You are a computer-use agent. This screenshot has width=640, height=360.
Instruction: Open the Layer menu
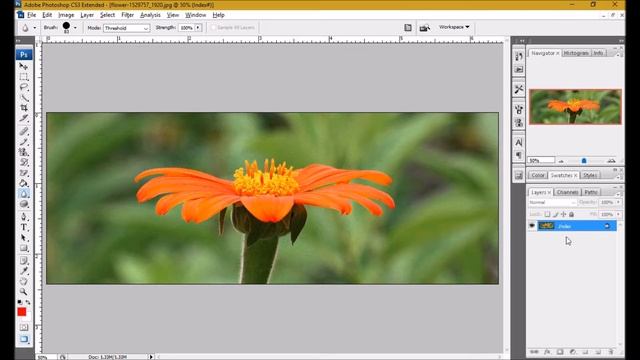pyautogui.click(x=87, y=15)
